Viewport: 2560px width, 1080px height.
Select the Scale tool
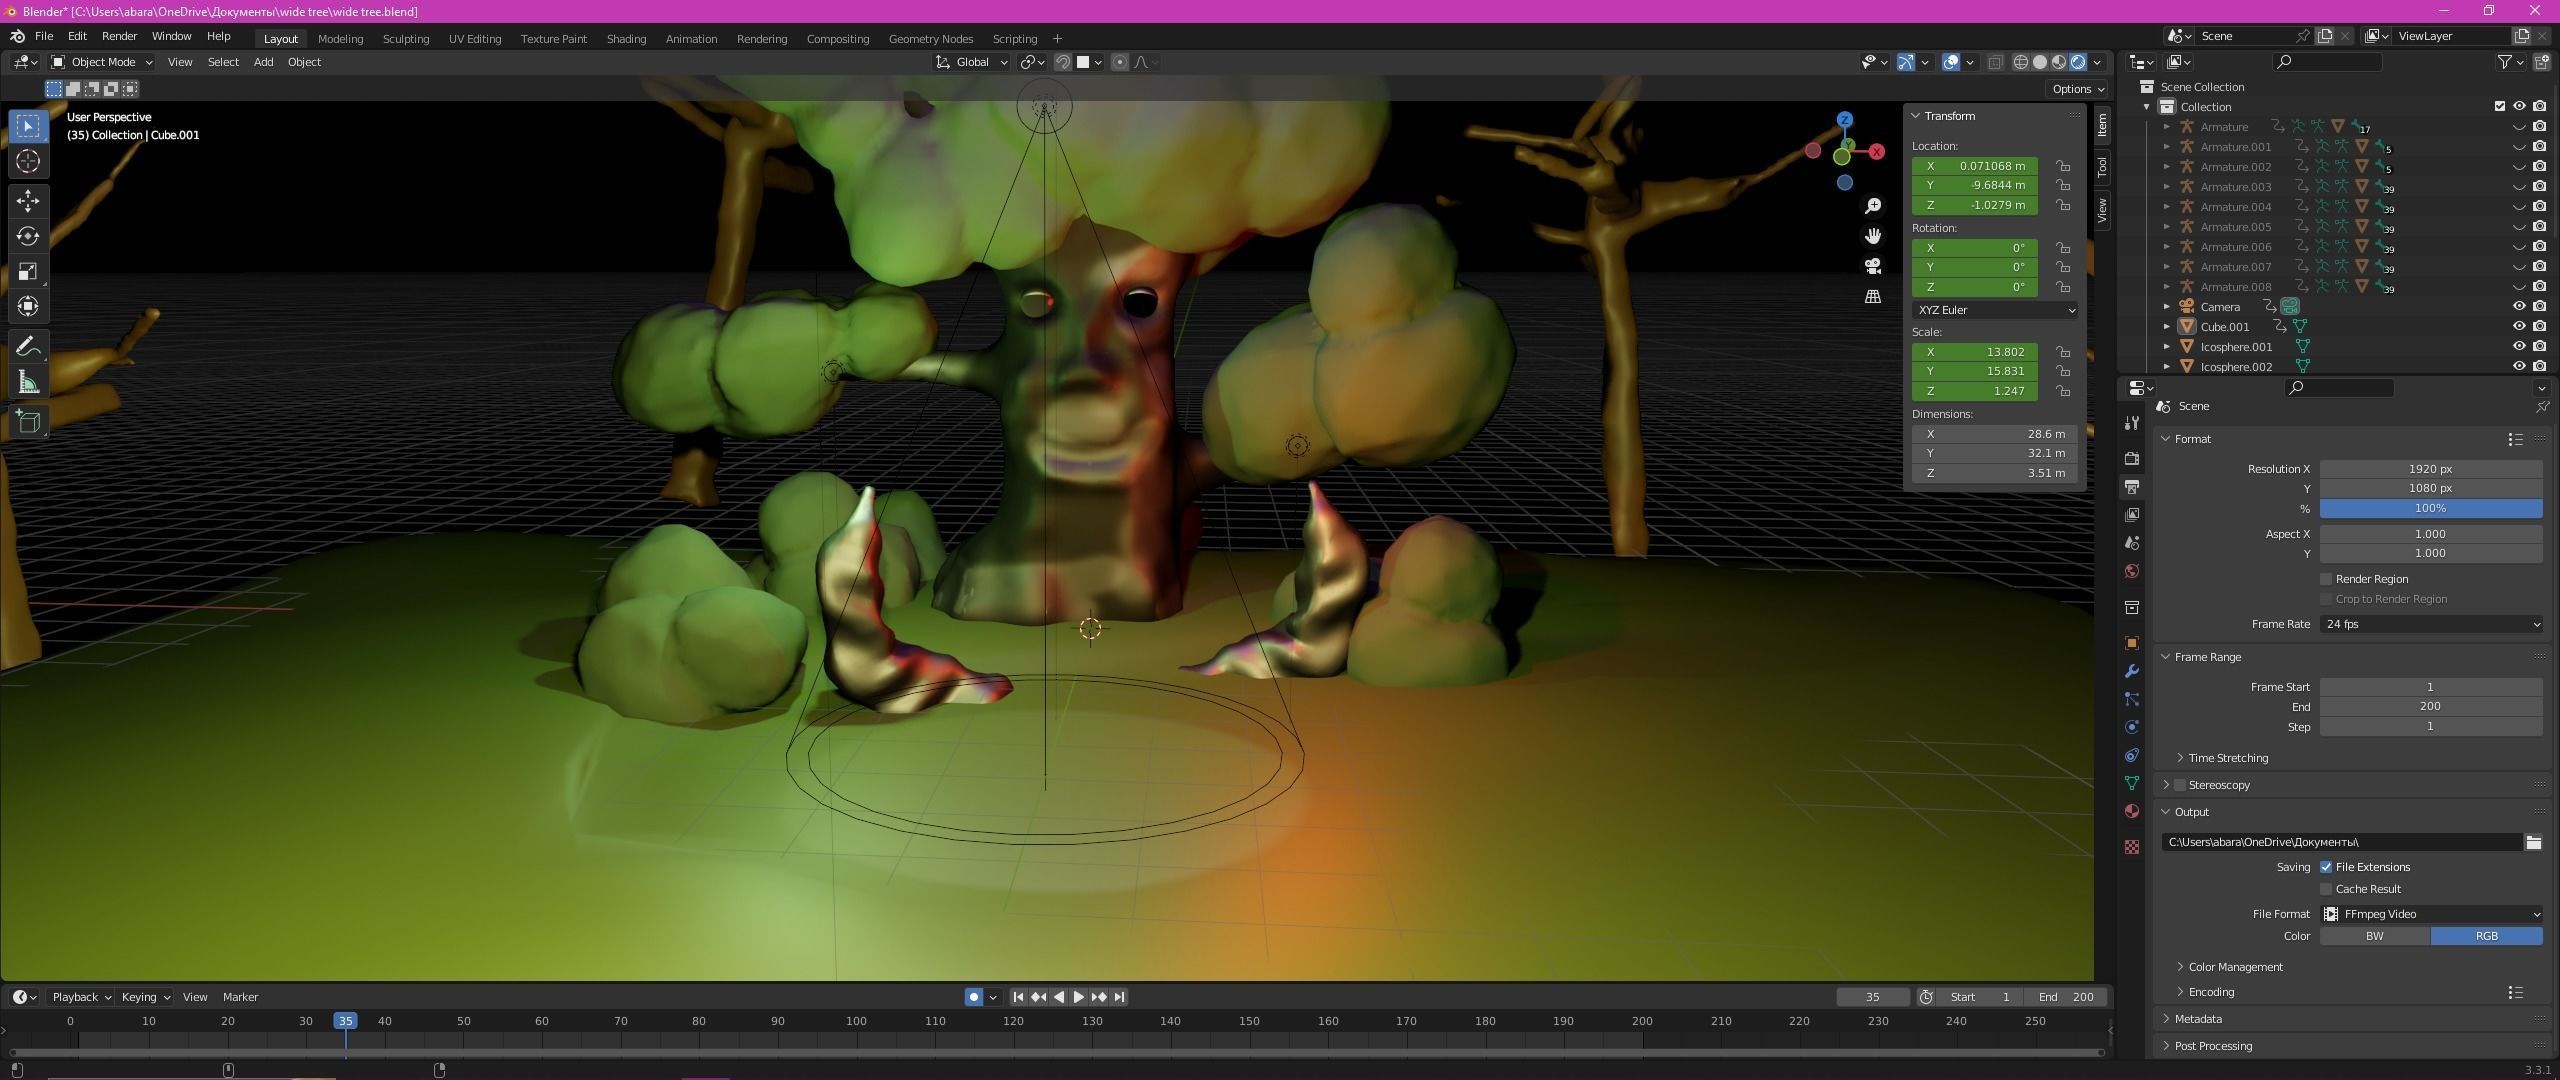28,271
